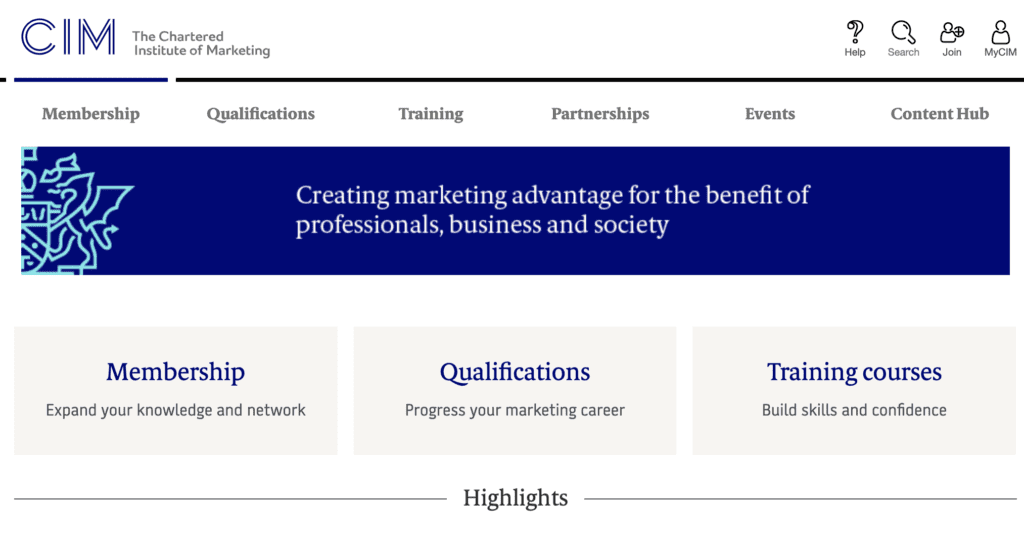Open the Membership navigation menu
The width and height of the screenshot is (1024, 548).
click(x=91, y=114)
